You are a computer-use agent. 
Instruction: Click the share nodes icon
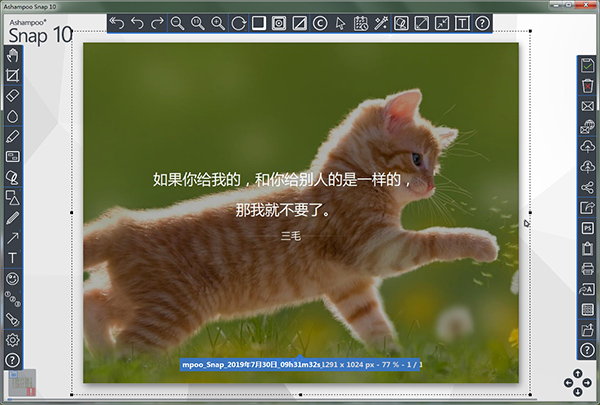pyautogui.click(x=587, y=188)
